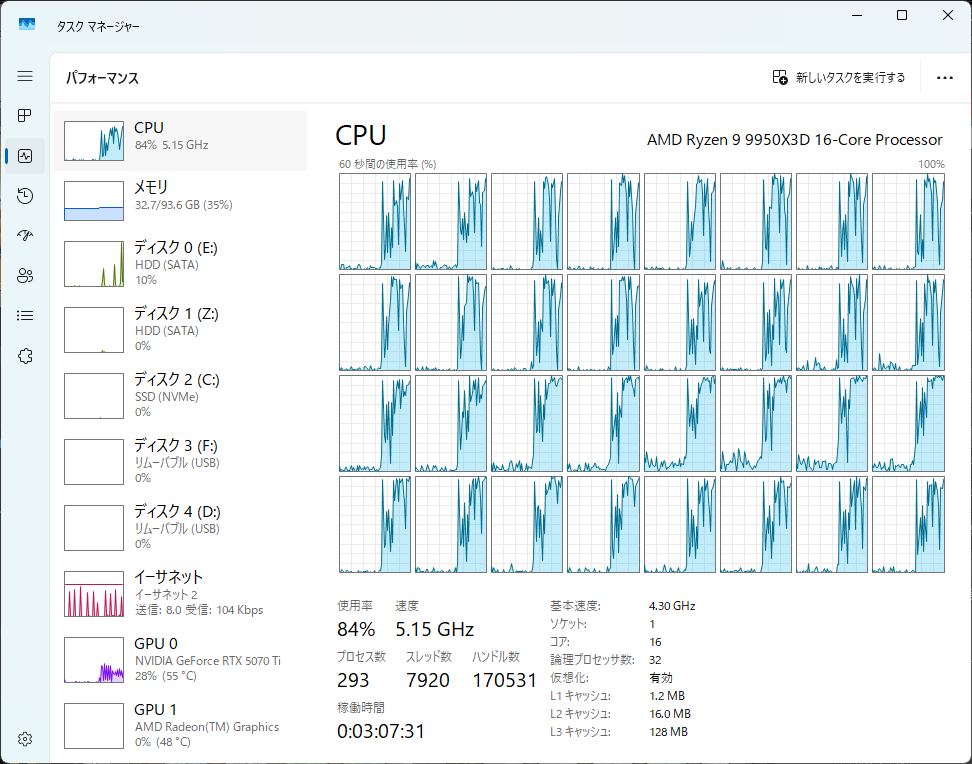Viewport: 972px width, 764px height.
Task: Click the ディスク 0 mini graph thumbnail
Action: click(x=94, y=264)
